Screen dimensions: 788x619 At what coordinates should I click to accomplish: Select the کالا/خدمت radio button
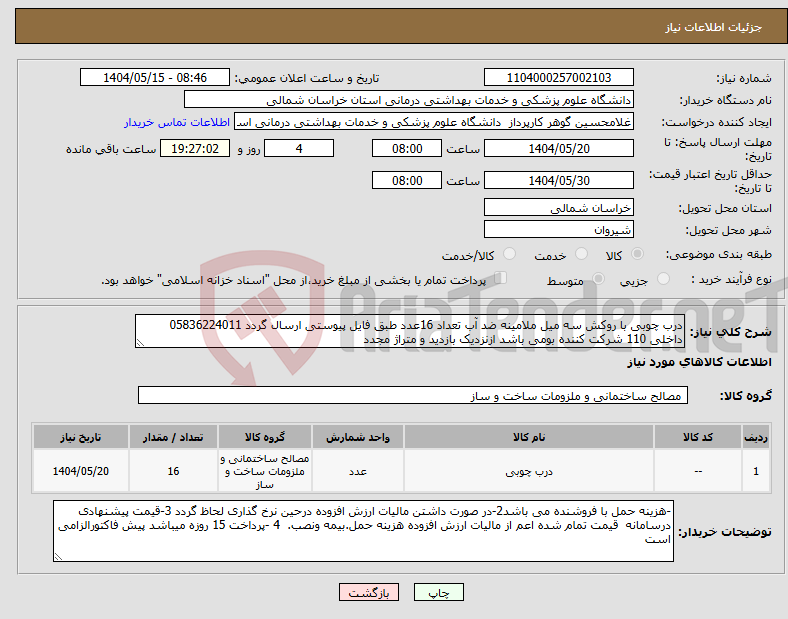click(510, 254)
